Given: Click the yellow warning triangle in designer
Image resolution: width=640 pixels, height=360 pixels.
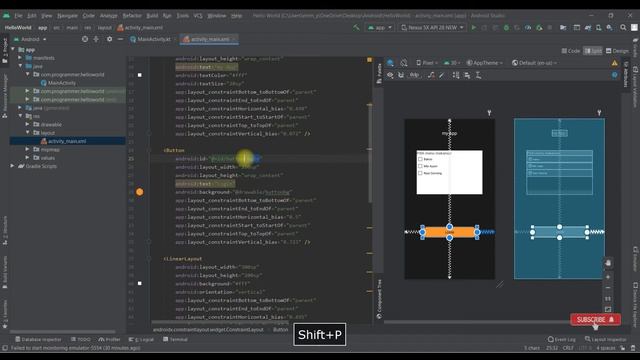Looking at the screenshot, I should tap(615, 63).
